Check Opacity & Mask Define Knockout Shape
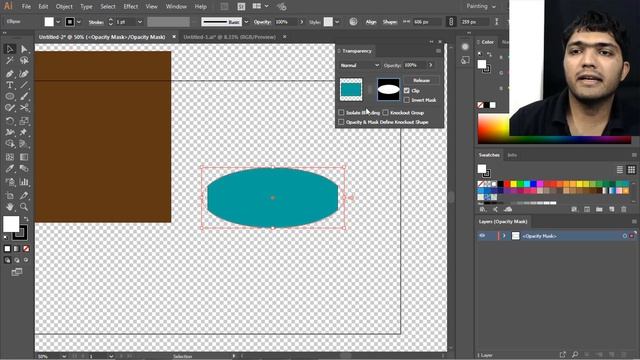Image resolution: width=640 pixels, height=360 pixels. click(x=341, y=122)
